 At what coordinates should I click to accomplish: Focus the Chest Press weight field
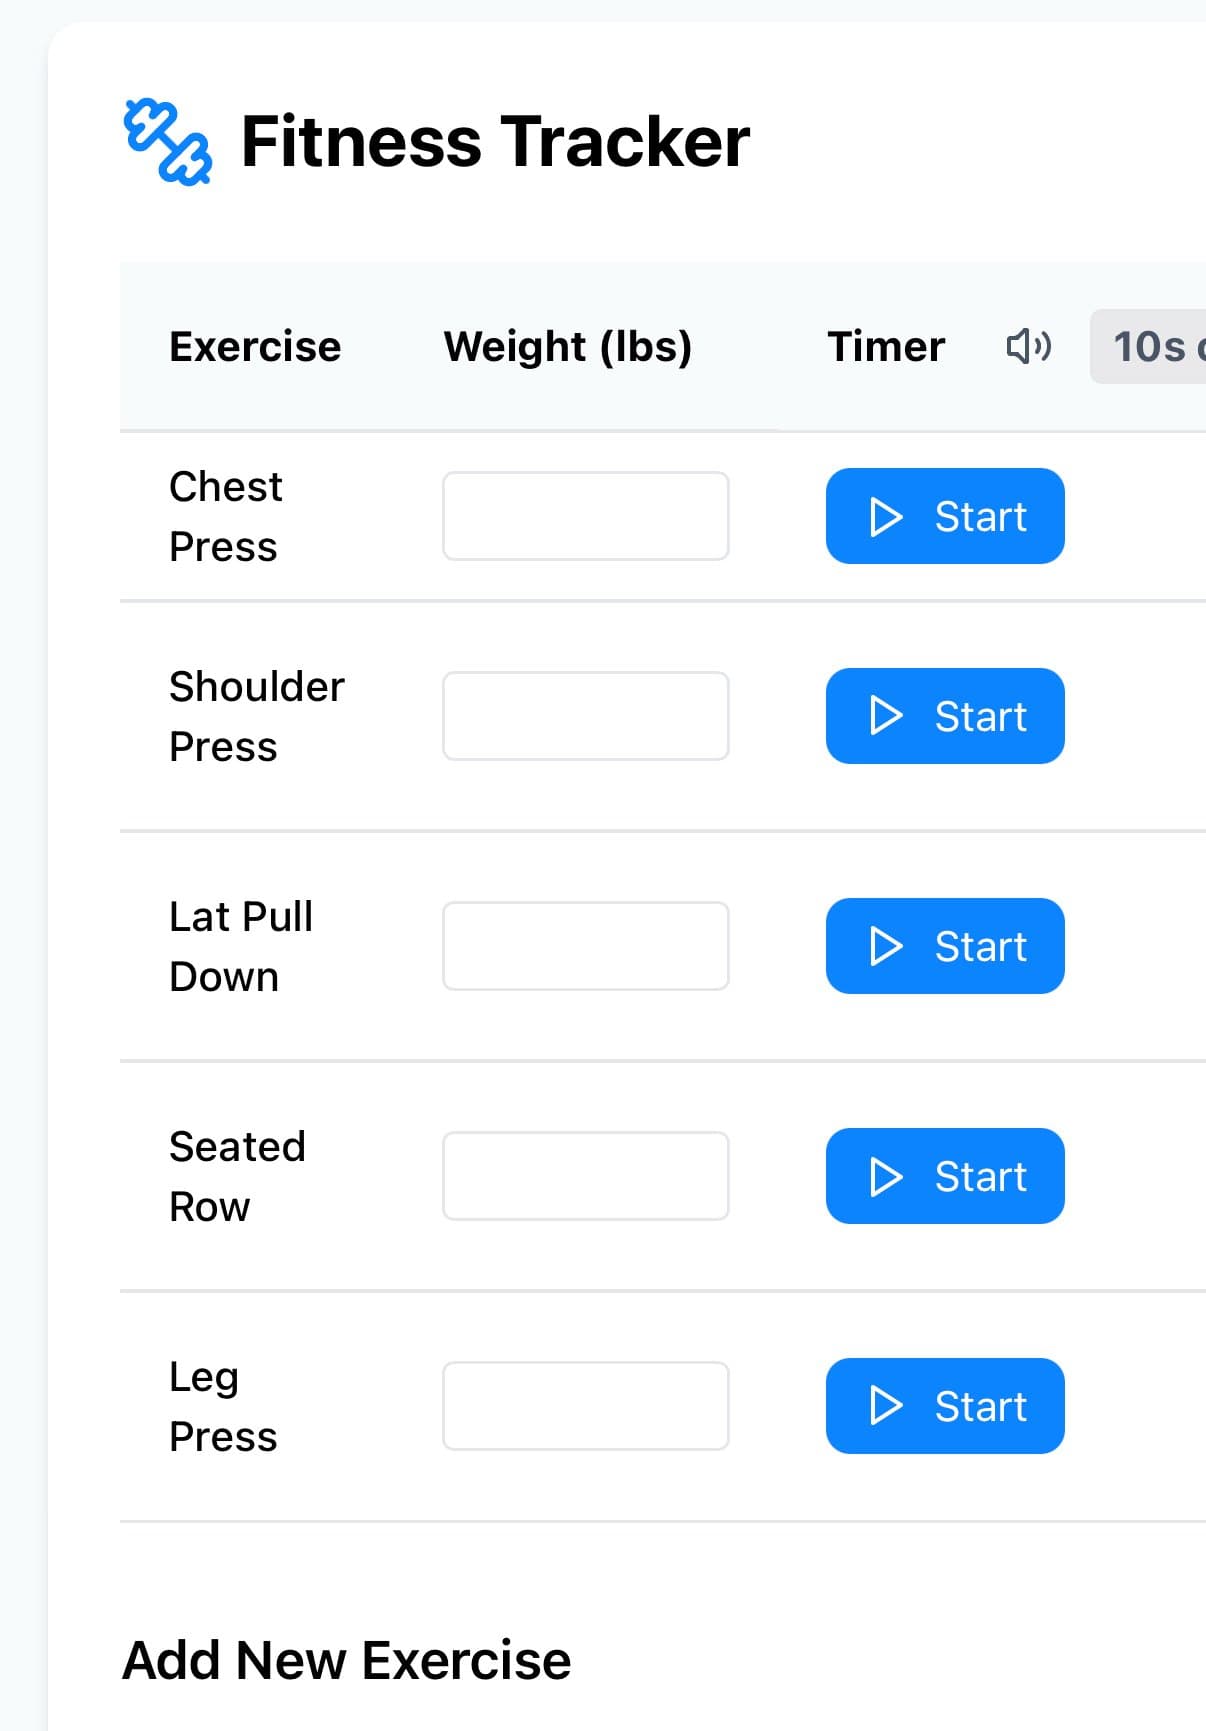pyautogui.click(x=585, y=516)
